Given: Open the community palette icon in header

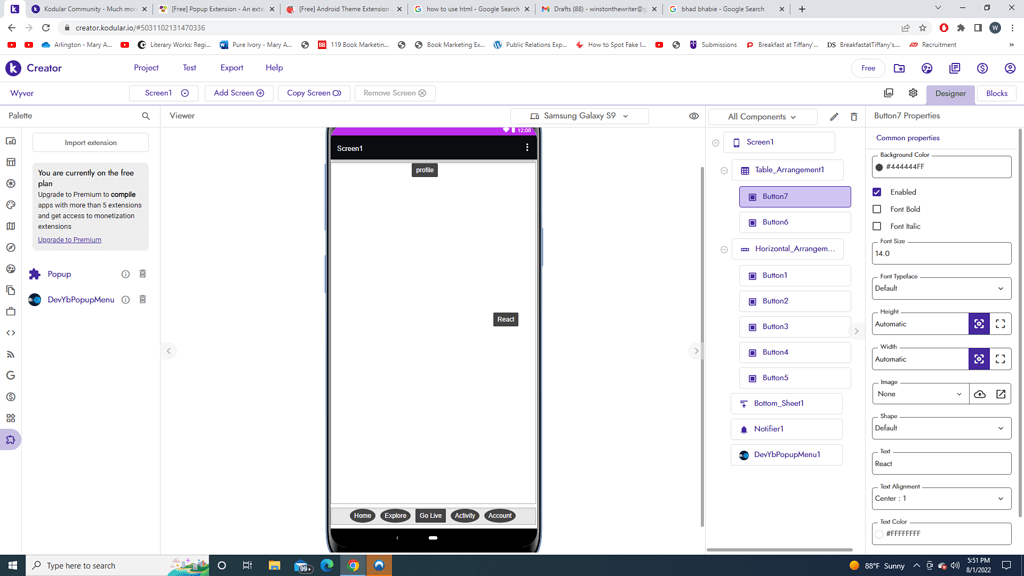Looking at the screenshot, I should (927, 68).
